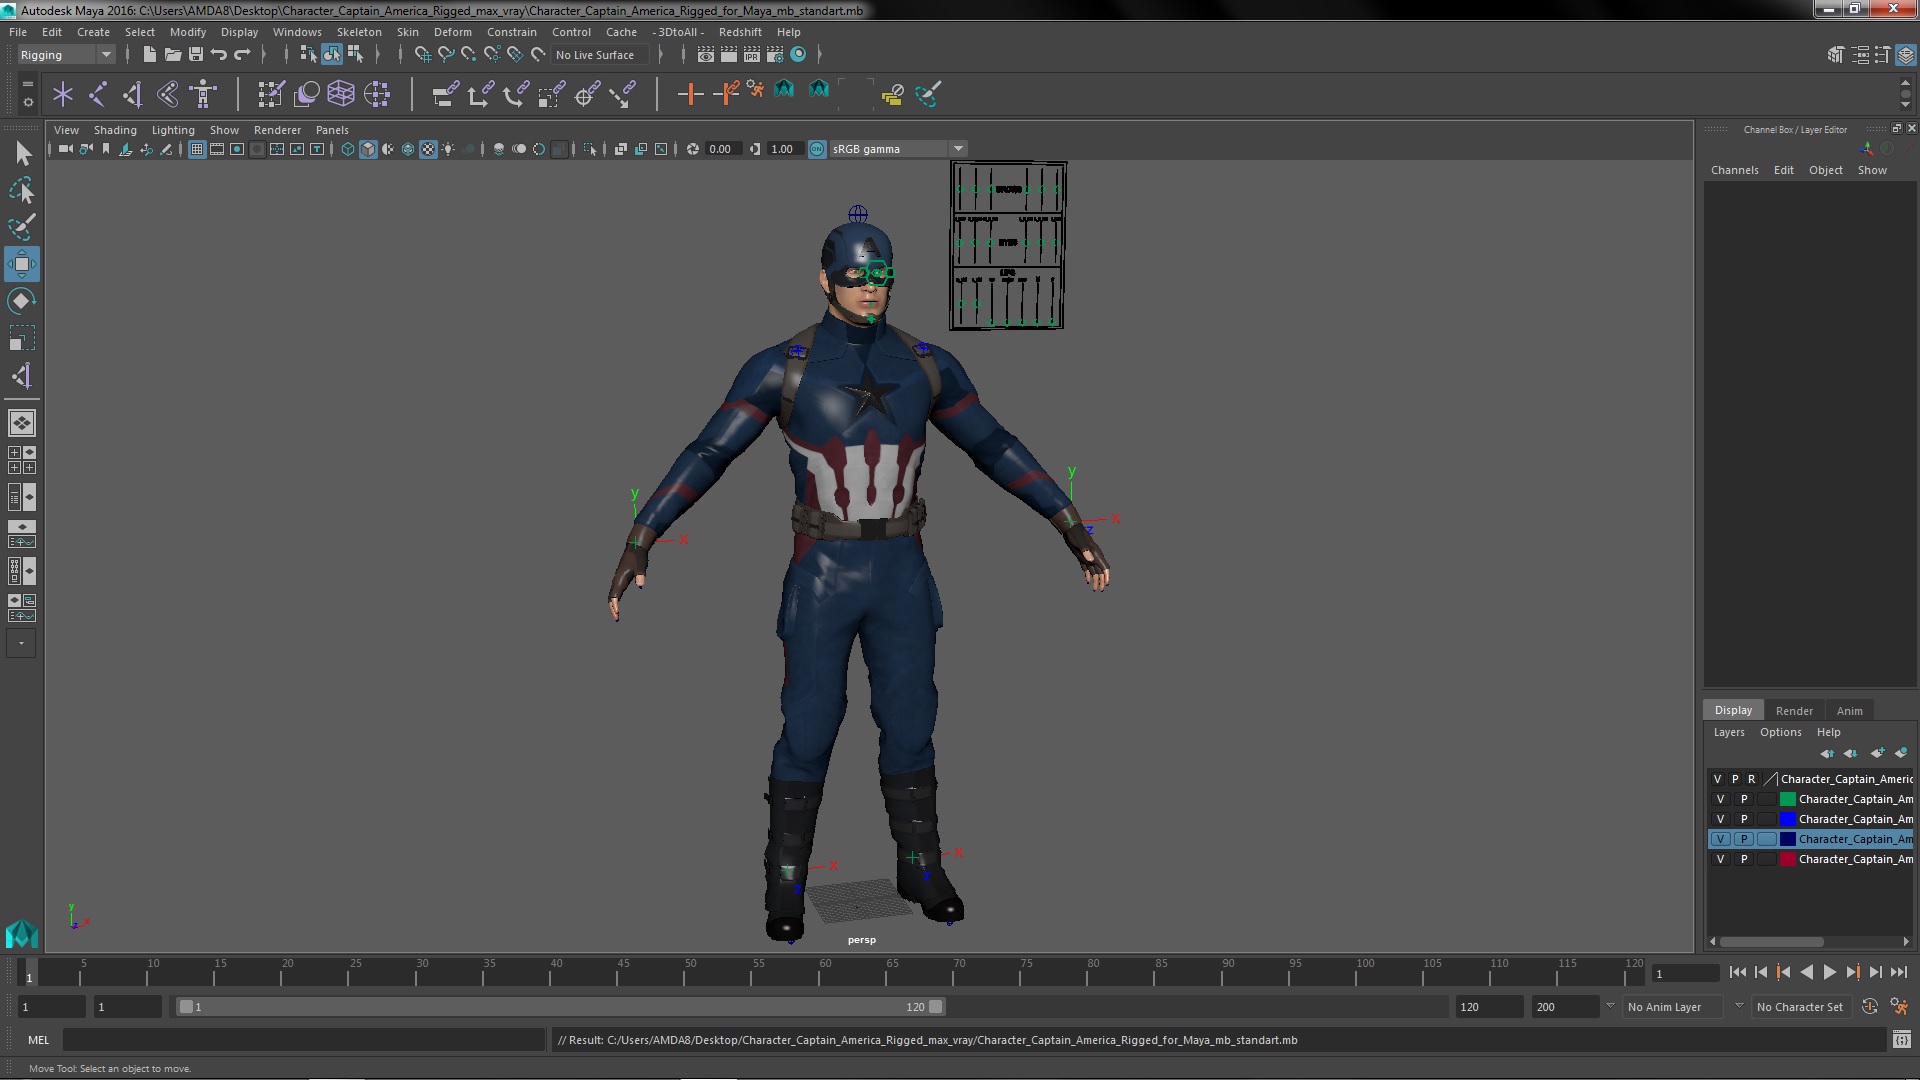The height and width of the screenshot is (1080, 1920).
Task: Switch to the Render layer tab
Action: (x=1794, y=711)
